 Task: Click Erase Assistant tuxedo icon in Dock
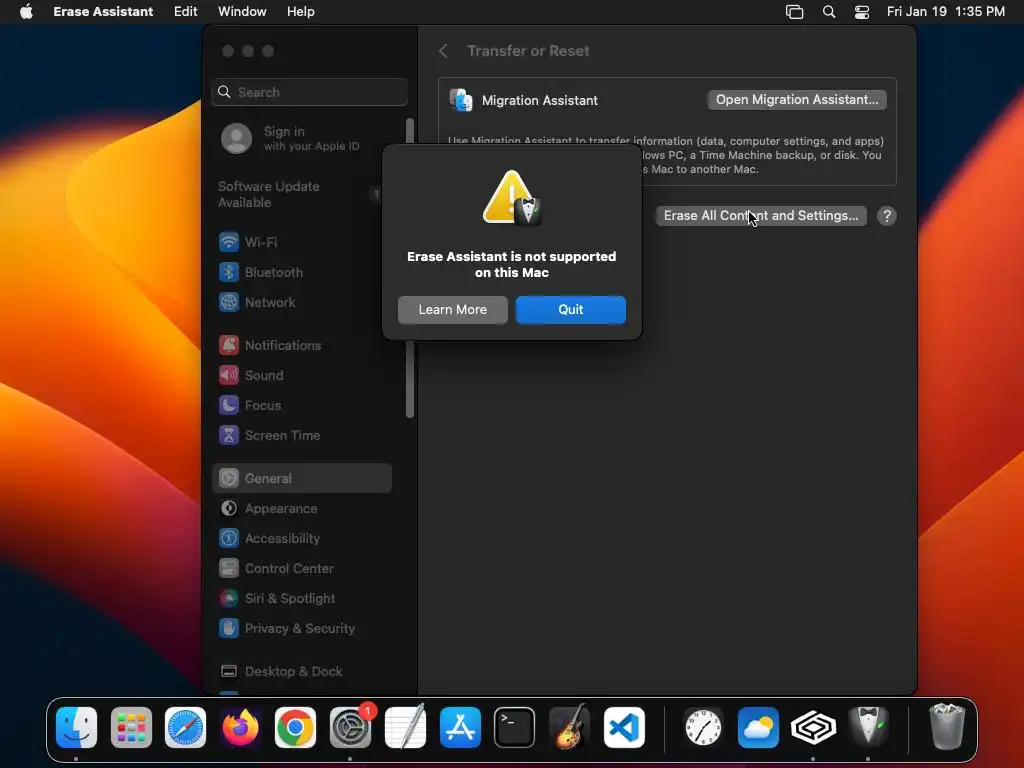pyautogui.click(x=868, y=726)
